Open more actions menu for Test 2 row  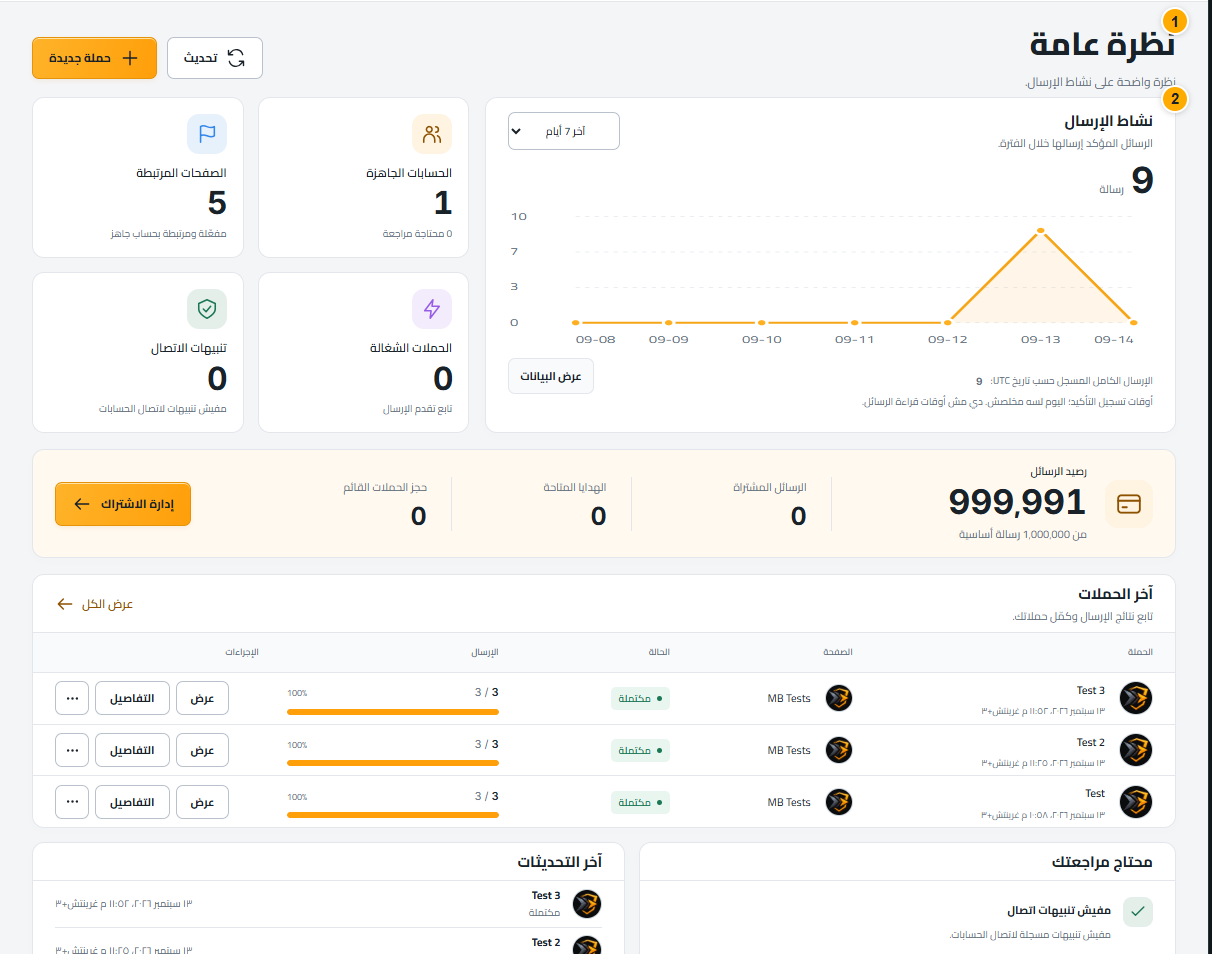click(72, 750)
